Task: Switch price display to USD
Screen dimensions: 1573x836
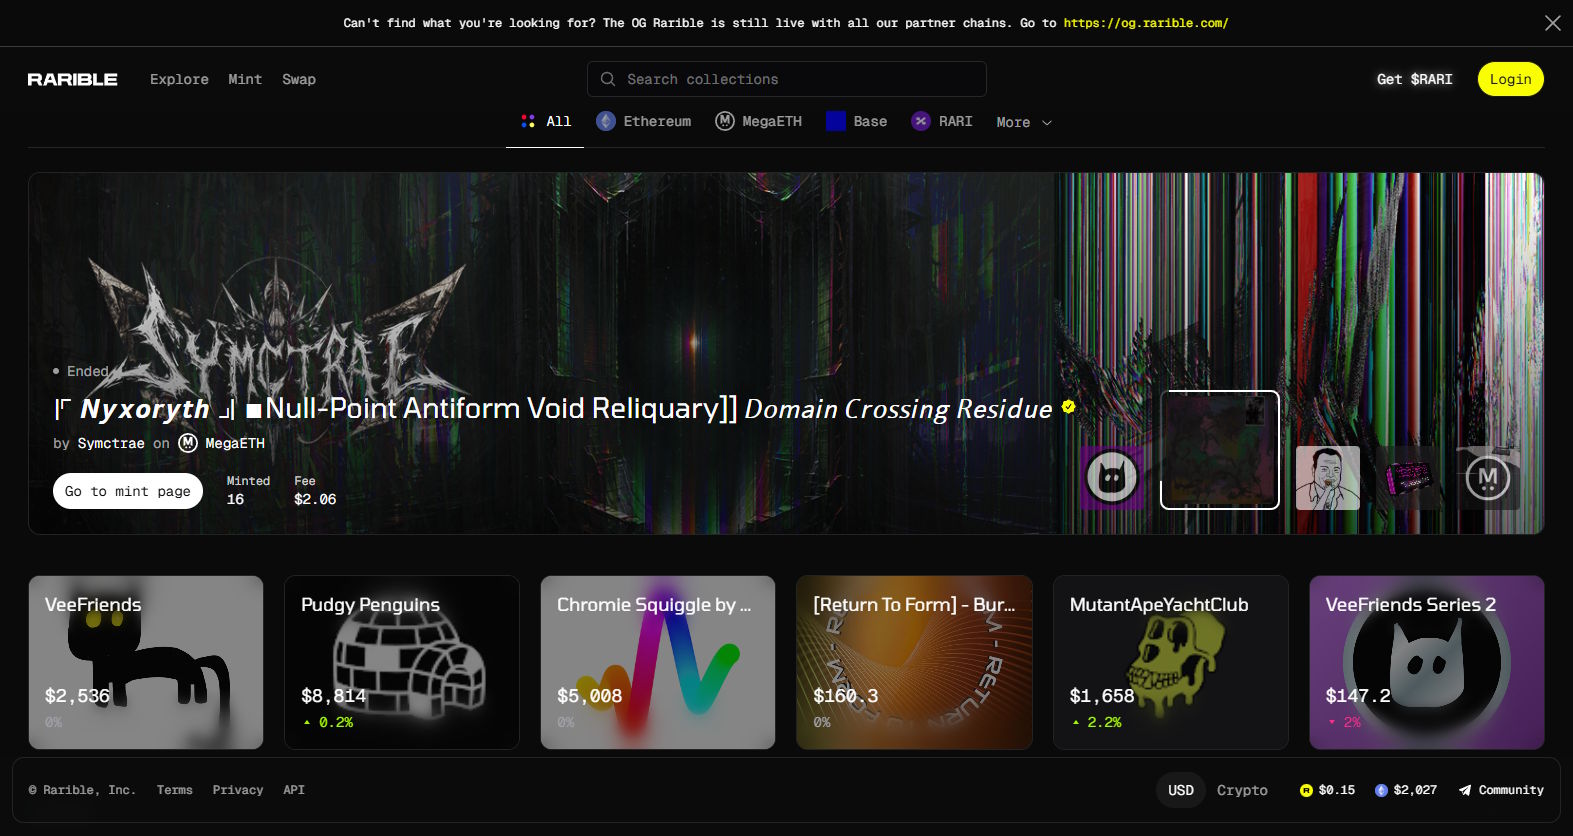Action: pyautogui.click(x=1181, y=790)
